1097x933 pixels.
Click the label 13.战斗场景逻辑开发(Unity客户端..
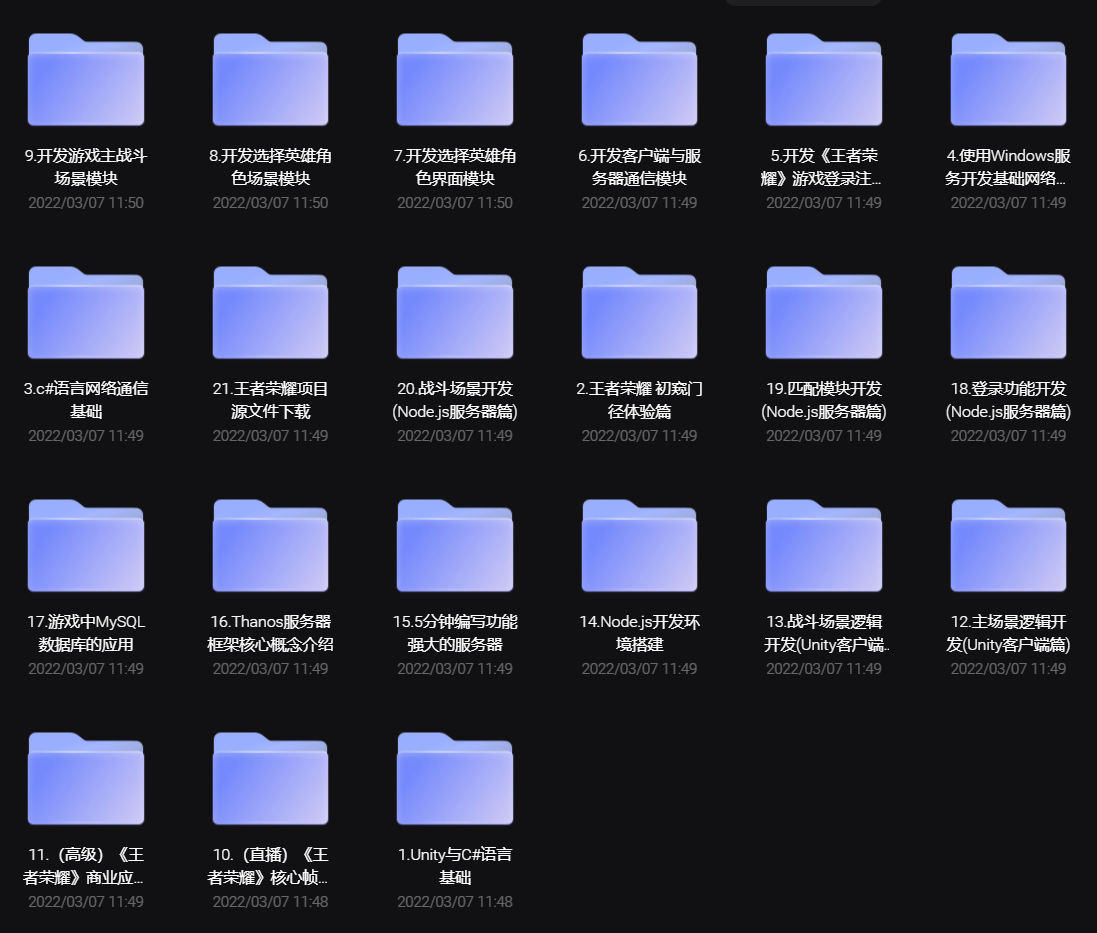(x=826, y=633)
